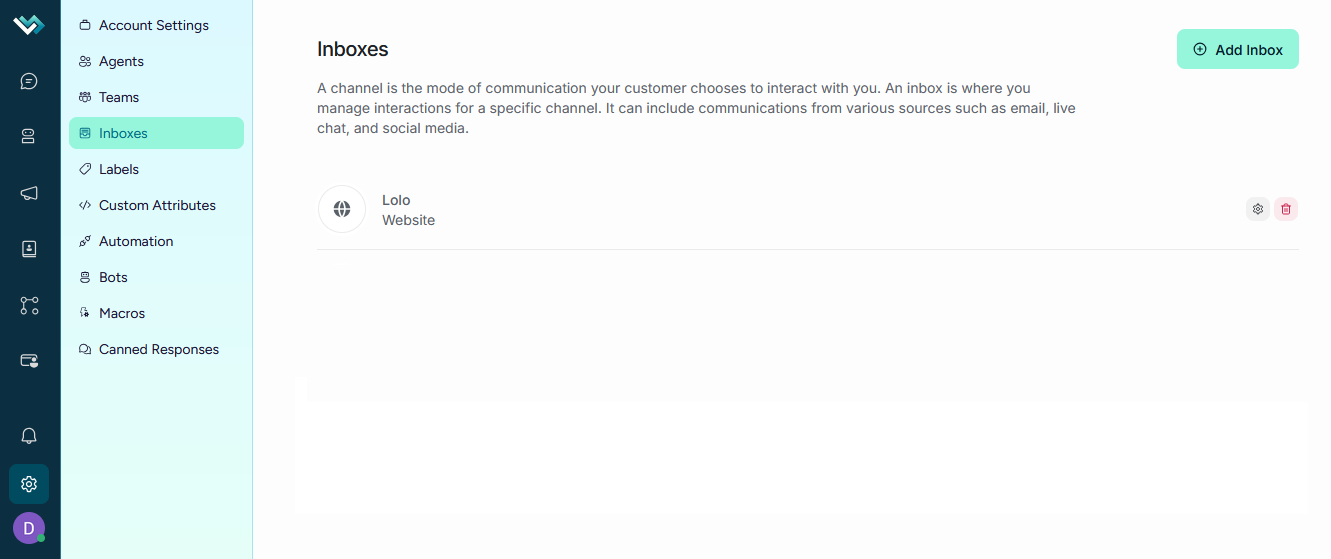This screenshot has height=559, width=1331.
Task: Open the Lolo Website inbox row
Action: (808, 210)
